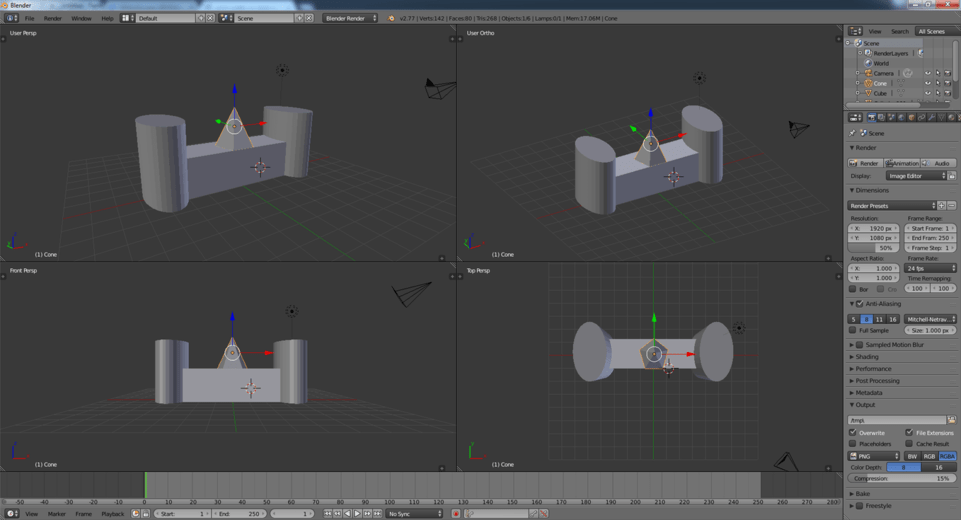Open the PNG file format dropdown
This screenshot has height=520, width=961.
[x=874, y=456]
